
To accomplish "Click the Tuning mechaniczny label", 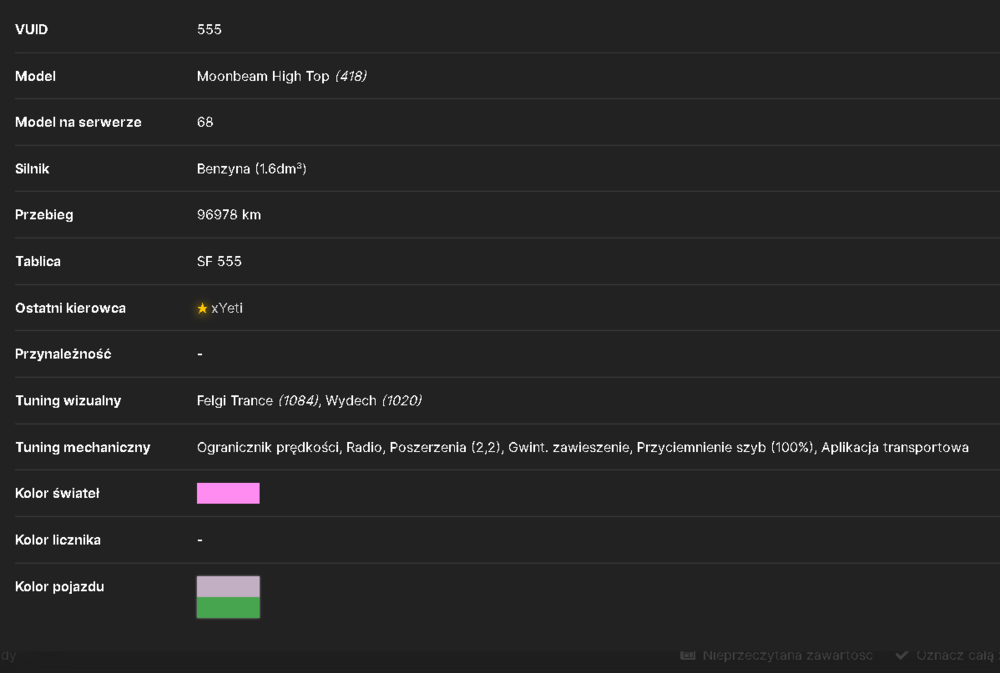I will [x=83, y=447].
